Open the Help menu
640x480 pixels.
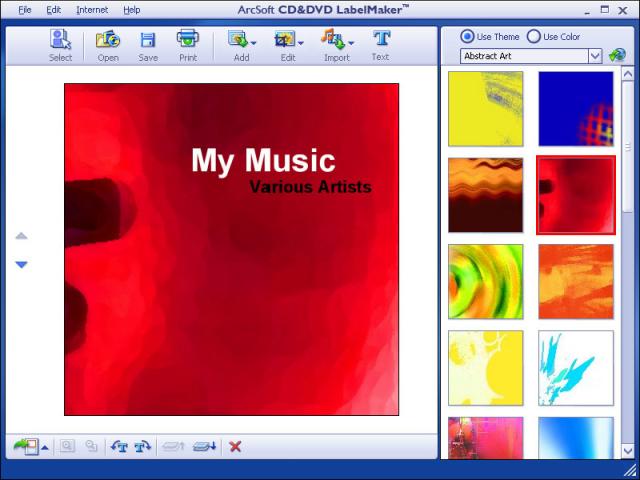pyautogui.click(x=131, y=10)
